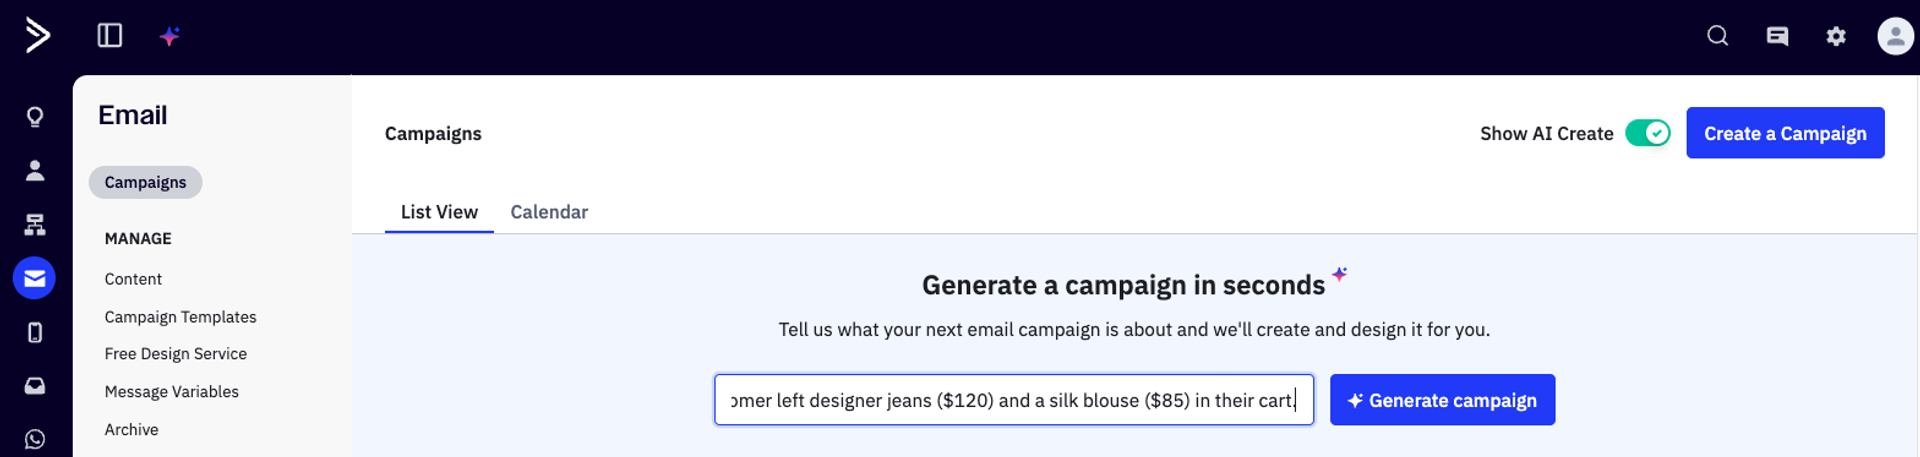
Task: Open the search magnifier icon
Action: coord(1717,36)
